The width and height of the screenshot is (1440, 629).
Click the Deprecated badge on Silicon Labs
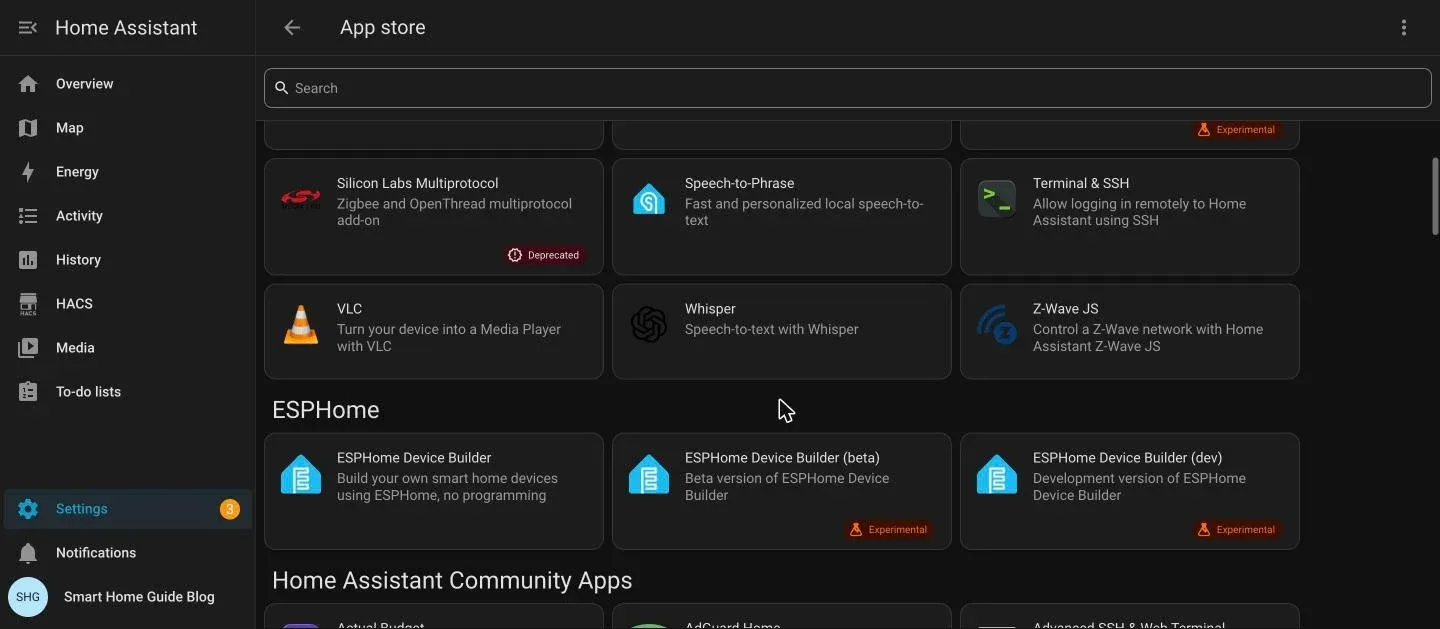(544, 255)
